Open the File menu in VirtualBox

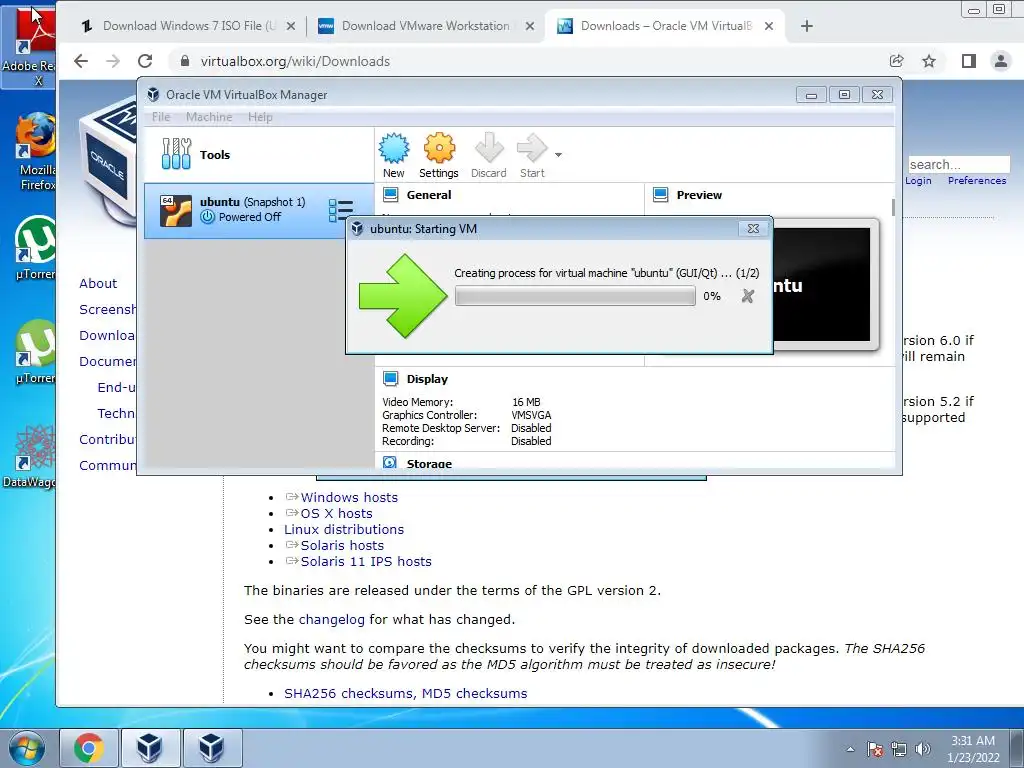click(x=161, y=117)
